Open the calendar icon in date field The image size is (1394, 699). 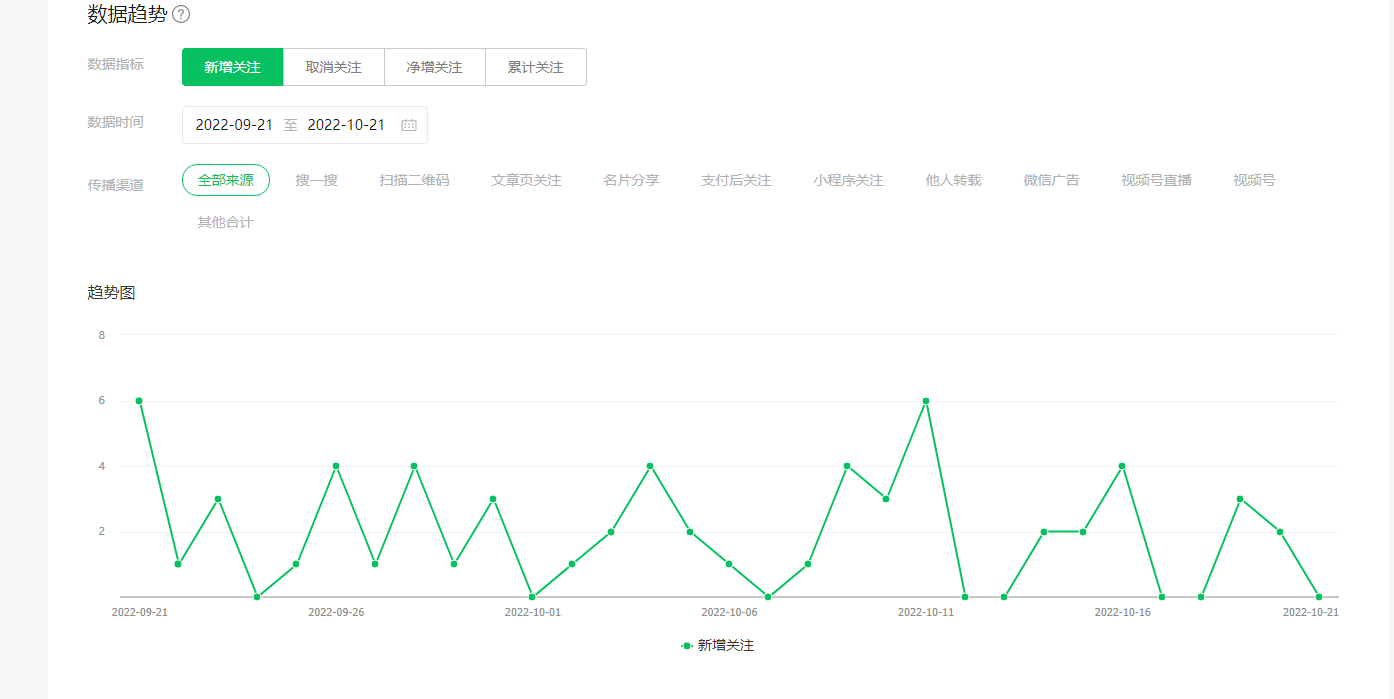409,125
